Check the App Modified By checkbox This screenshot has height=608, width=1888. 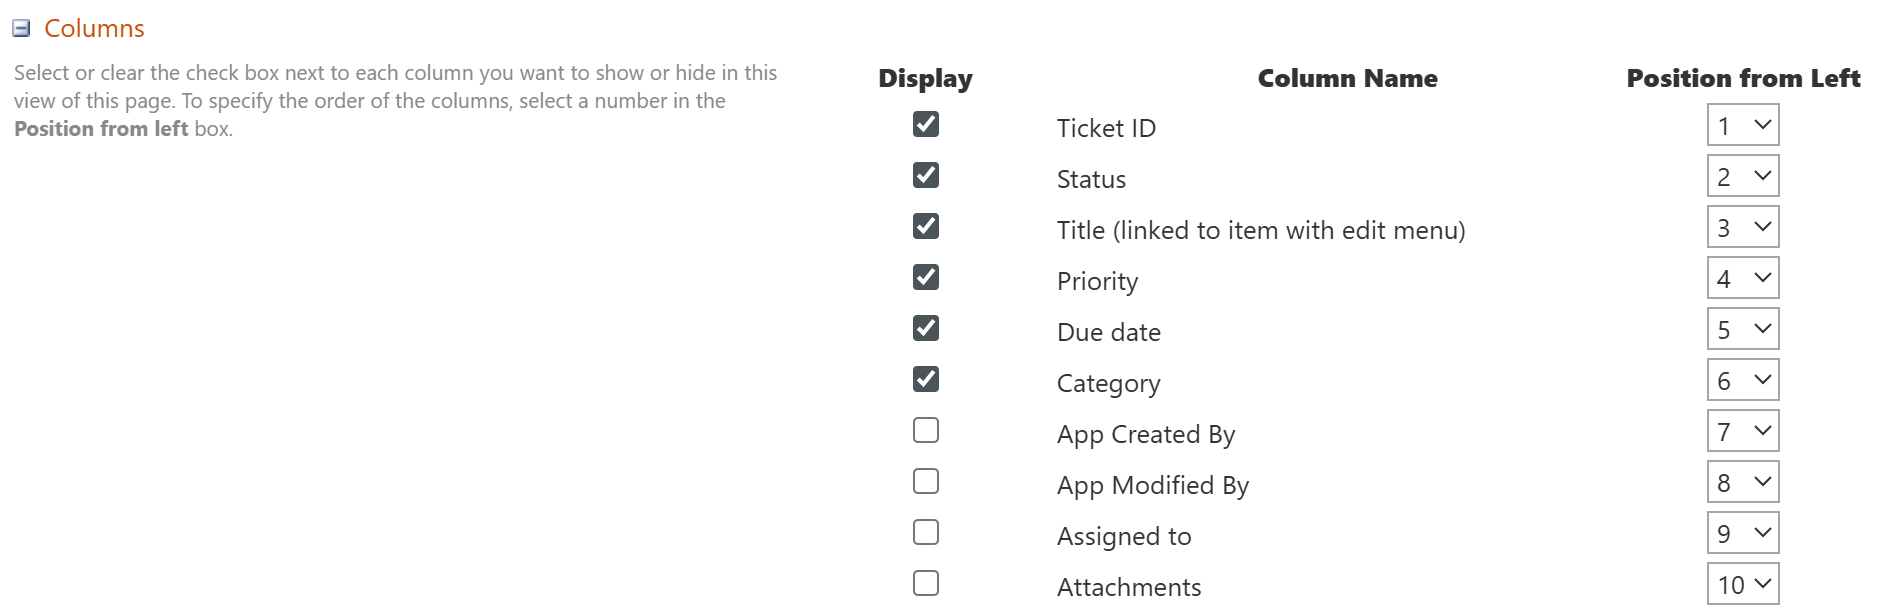[x=926, y=481]
